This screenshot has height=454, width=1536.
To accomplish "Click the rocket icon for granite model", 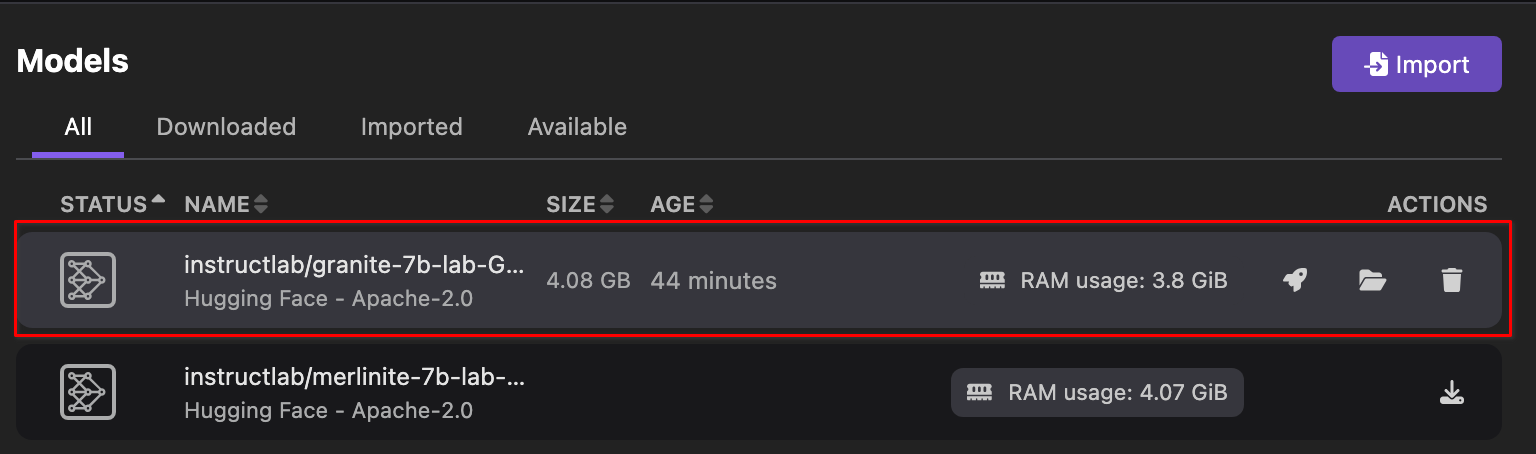I will click(x=1295, y=281).
